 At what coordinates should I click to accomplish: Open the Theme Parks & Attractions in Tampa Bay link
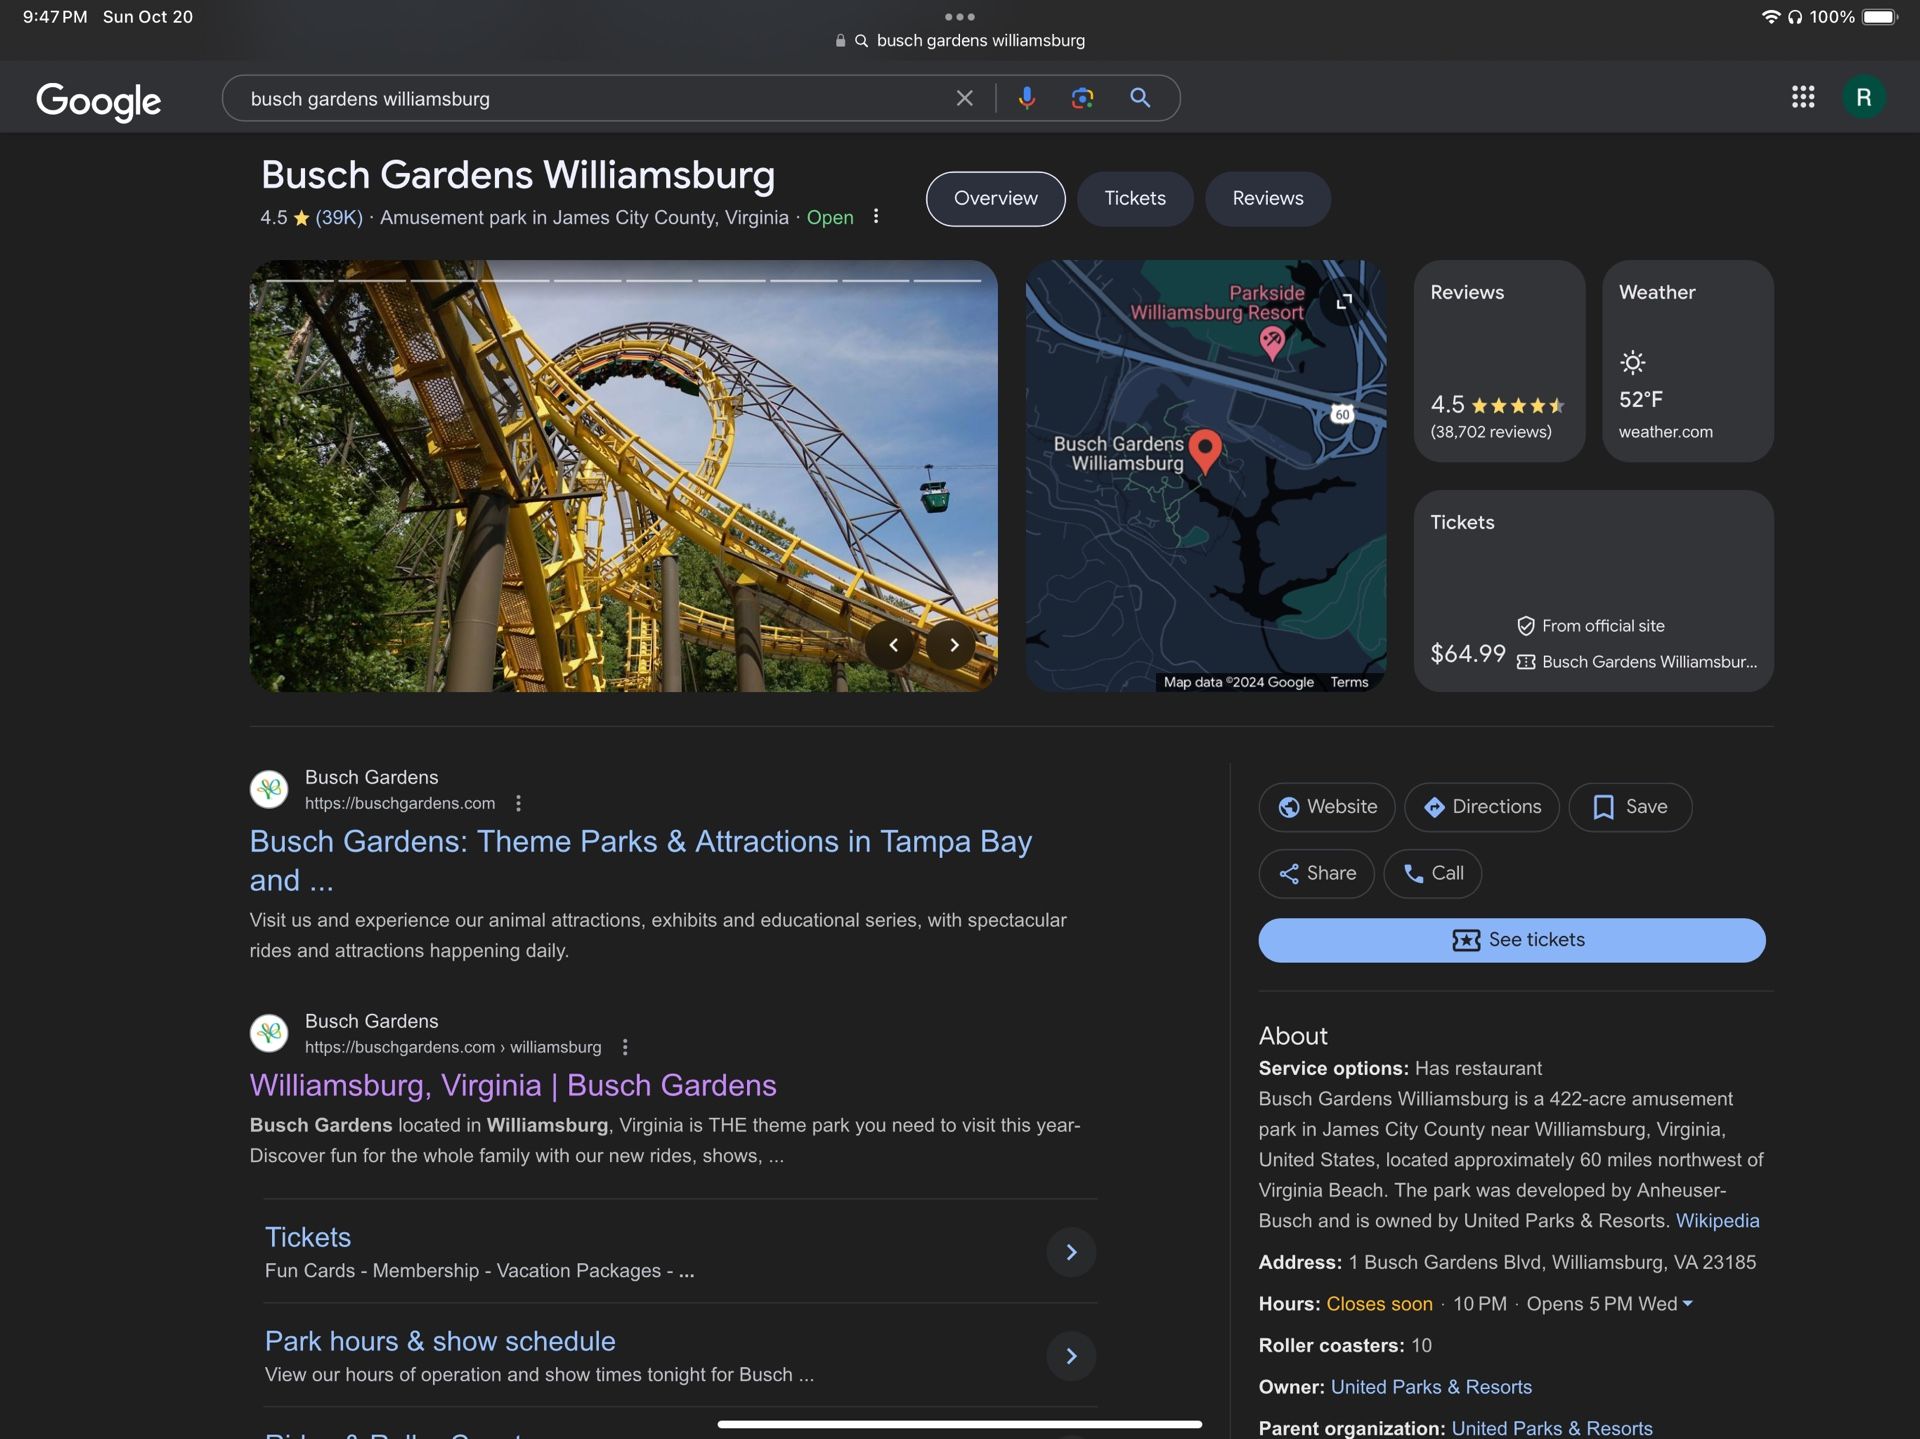[640, 861]
